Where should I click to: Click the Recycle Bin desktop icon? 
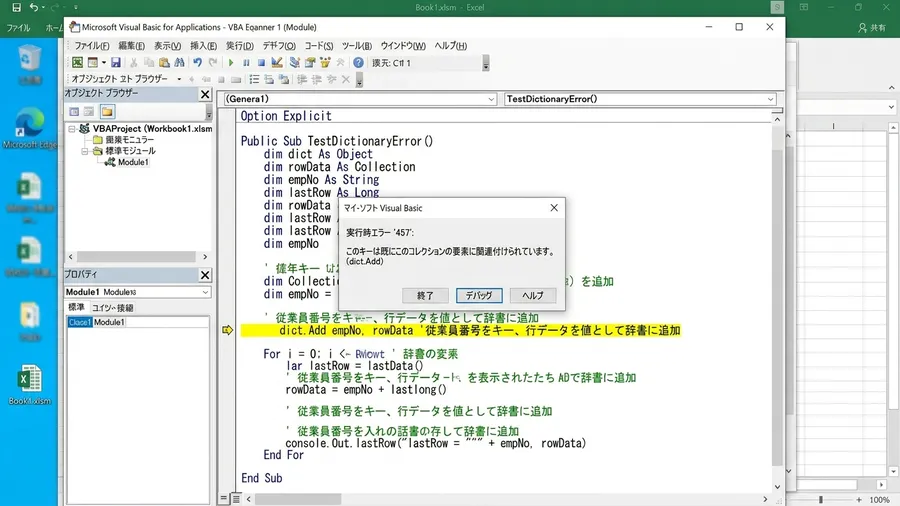tap(29, 65)
